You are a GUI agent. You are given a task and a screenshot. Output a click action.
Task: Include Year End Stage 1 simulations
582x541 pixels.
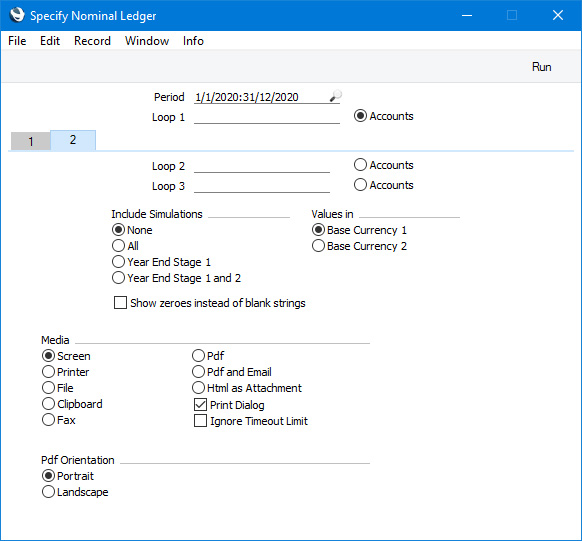(118, 262)
